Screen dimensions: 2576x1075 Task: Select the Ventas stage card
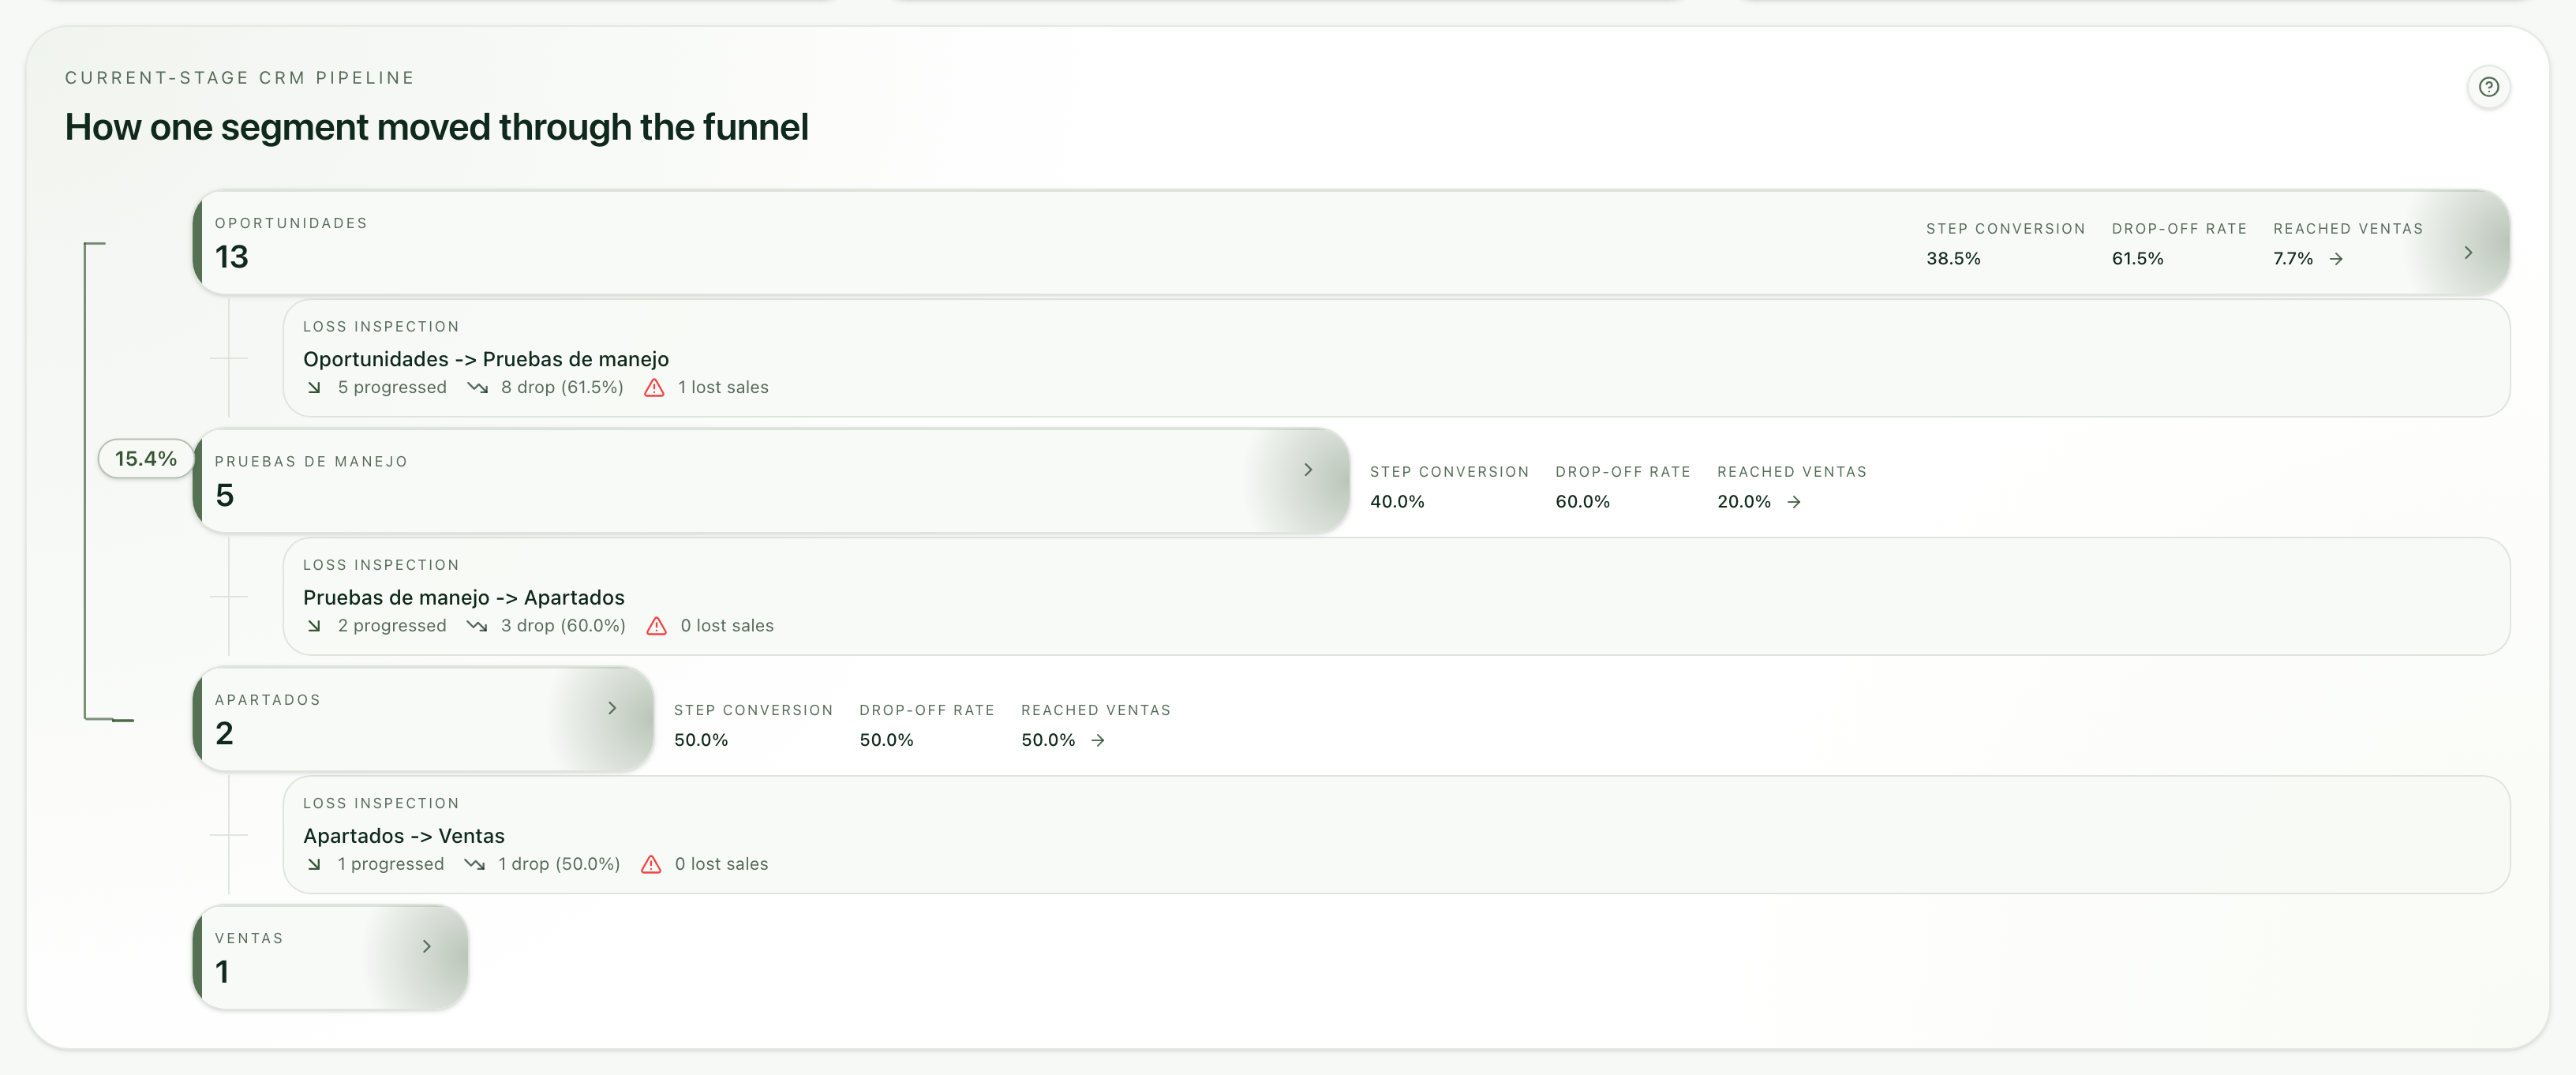[x=330, y=957]
